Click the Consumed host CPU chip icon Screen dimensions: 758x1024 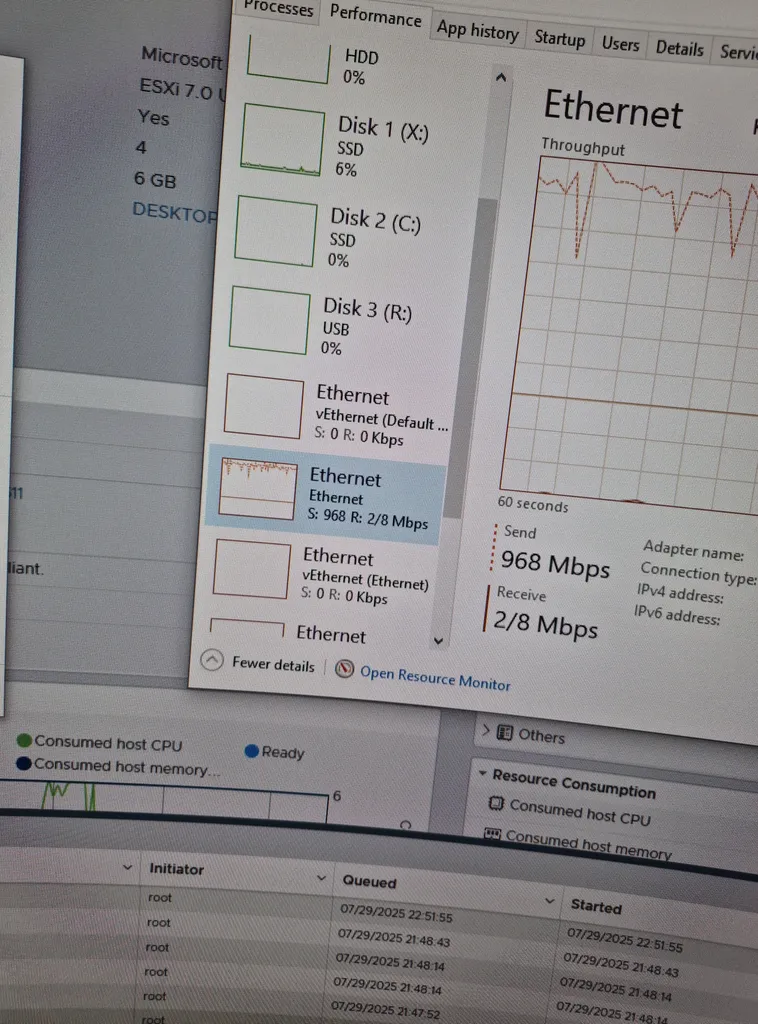coord(493,804)
